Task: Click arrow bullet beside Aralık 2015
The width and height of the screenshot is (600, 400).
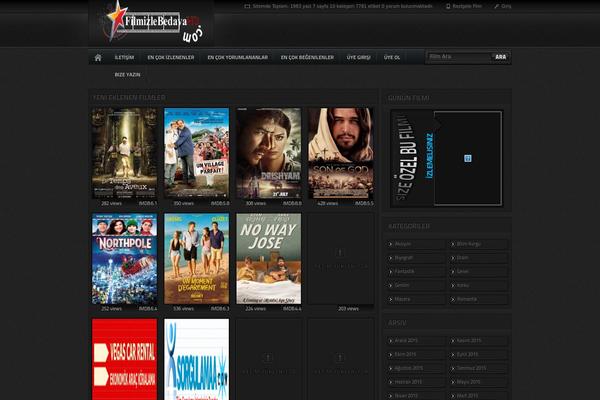Action: click(391, 340)
